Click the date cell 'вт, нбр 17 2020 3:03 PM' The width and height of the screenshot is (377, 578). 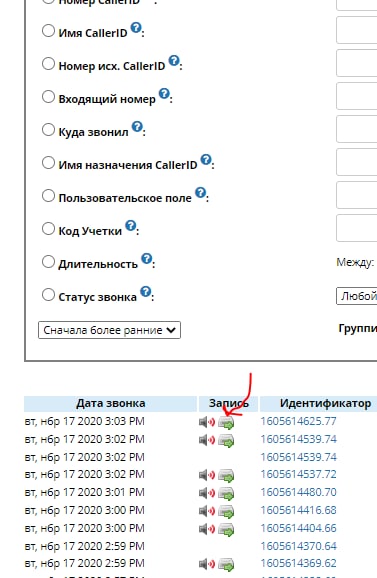pyautogui.click(x=85, y=421)
